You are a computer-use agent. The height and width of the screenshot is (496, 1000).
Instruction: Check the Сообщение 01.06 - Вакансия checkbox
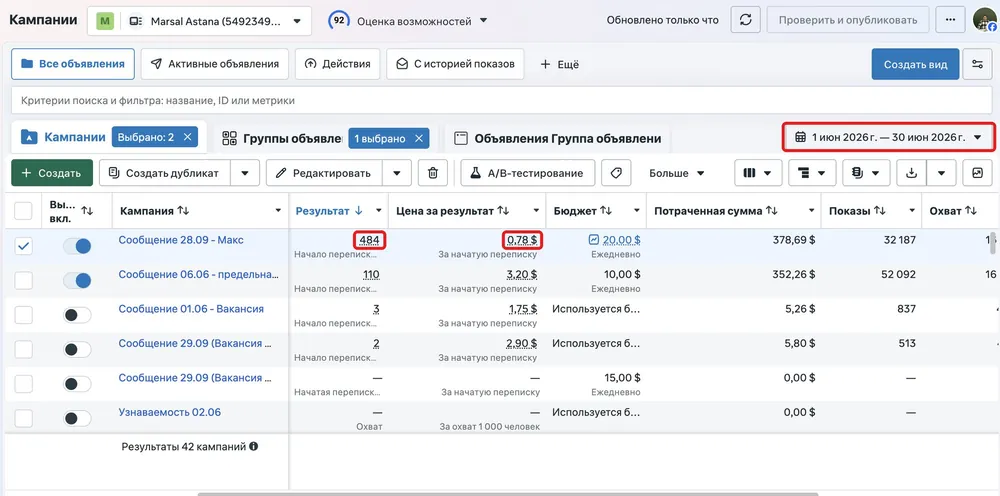(x=24, y=315)
